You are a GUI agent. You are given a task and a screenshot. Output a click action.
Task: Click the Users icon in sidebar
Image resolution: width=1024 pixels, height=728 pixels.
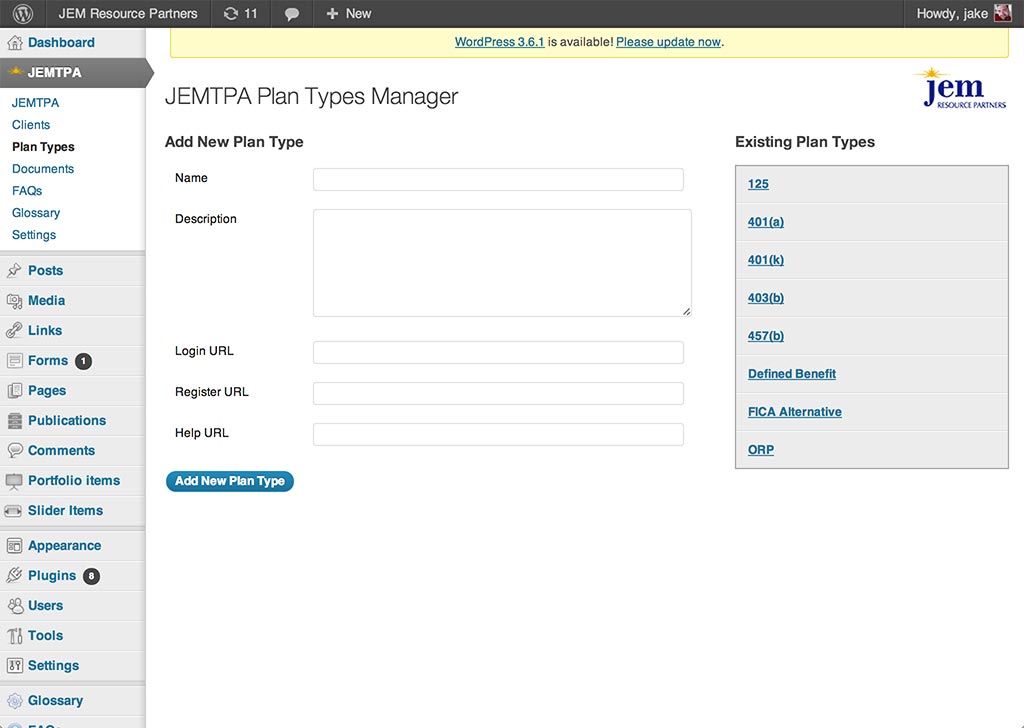point(15,606)
